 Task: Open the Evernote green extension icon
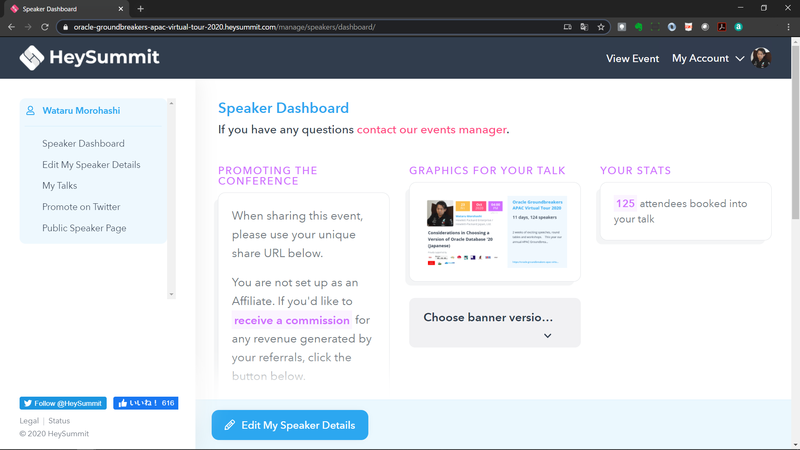click(x=638, y=27)
